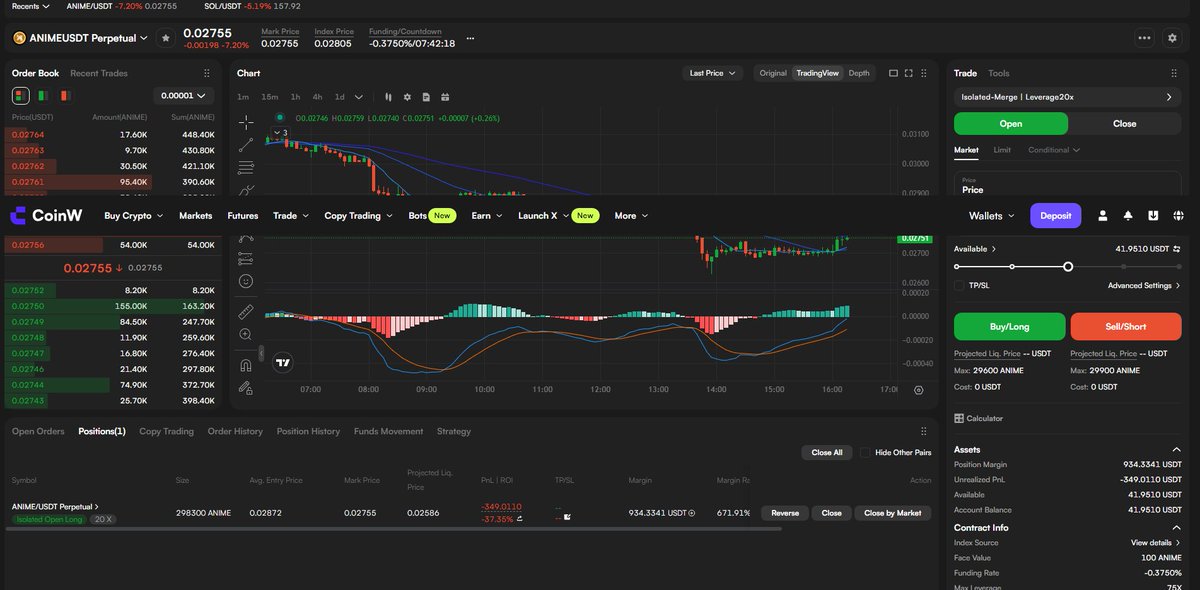Open the Conditional order type dropdown
The image size is (1200, 590).
pyautogui.click(x=1054, y=150)
